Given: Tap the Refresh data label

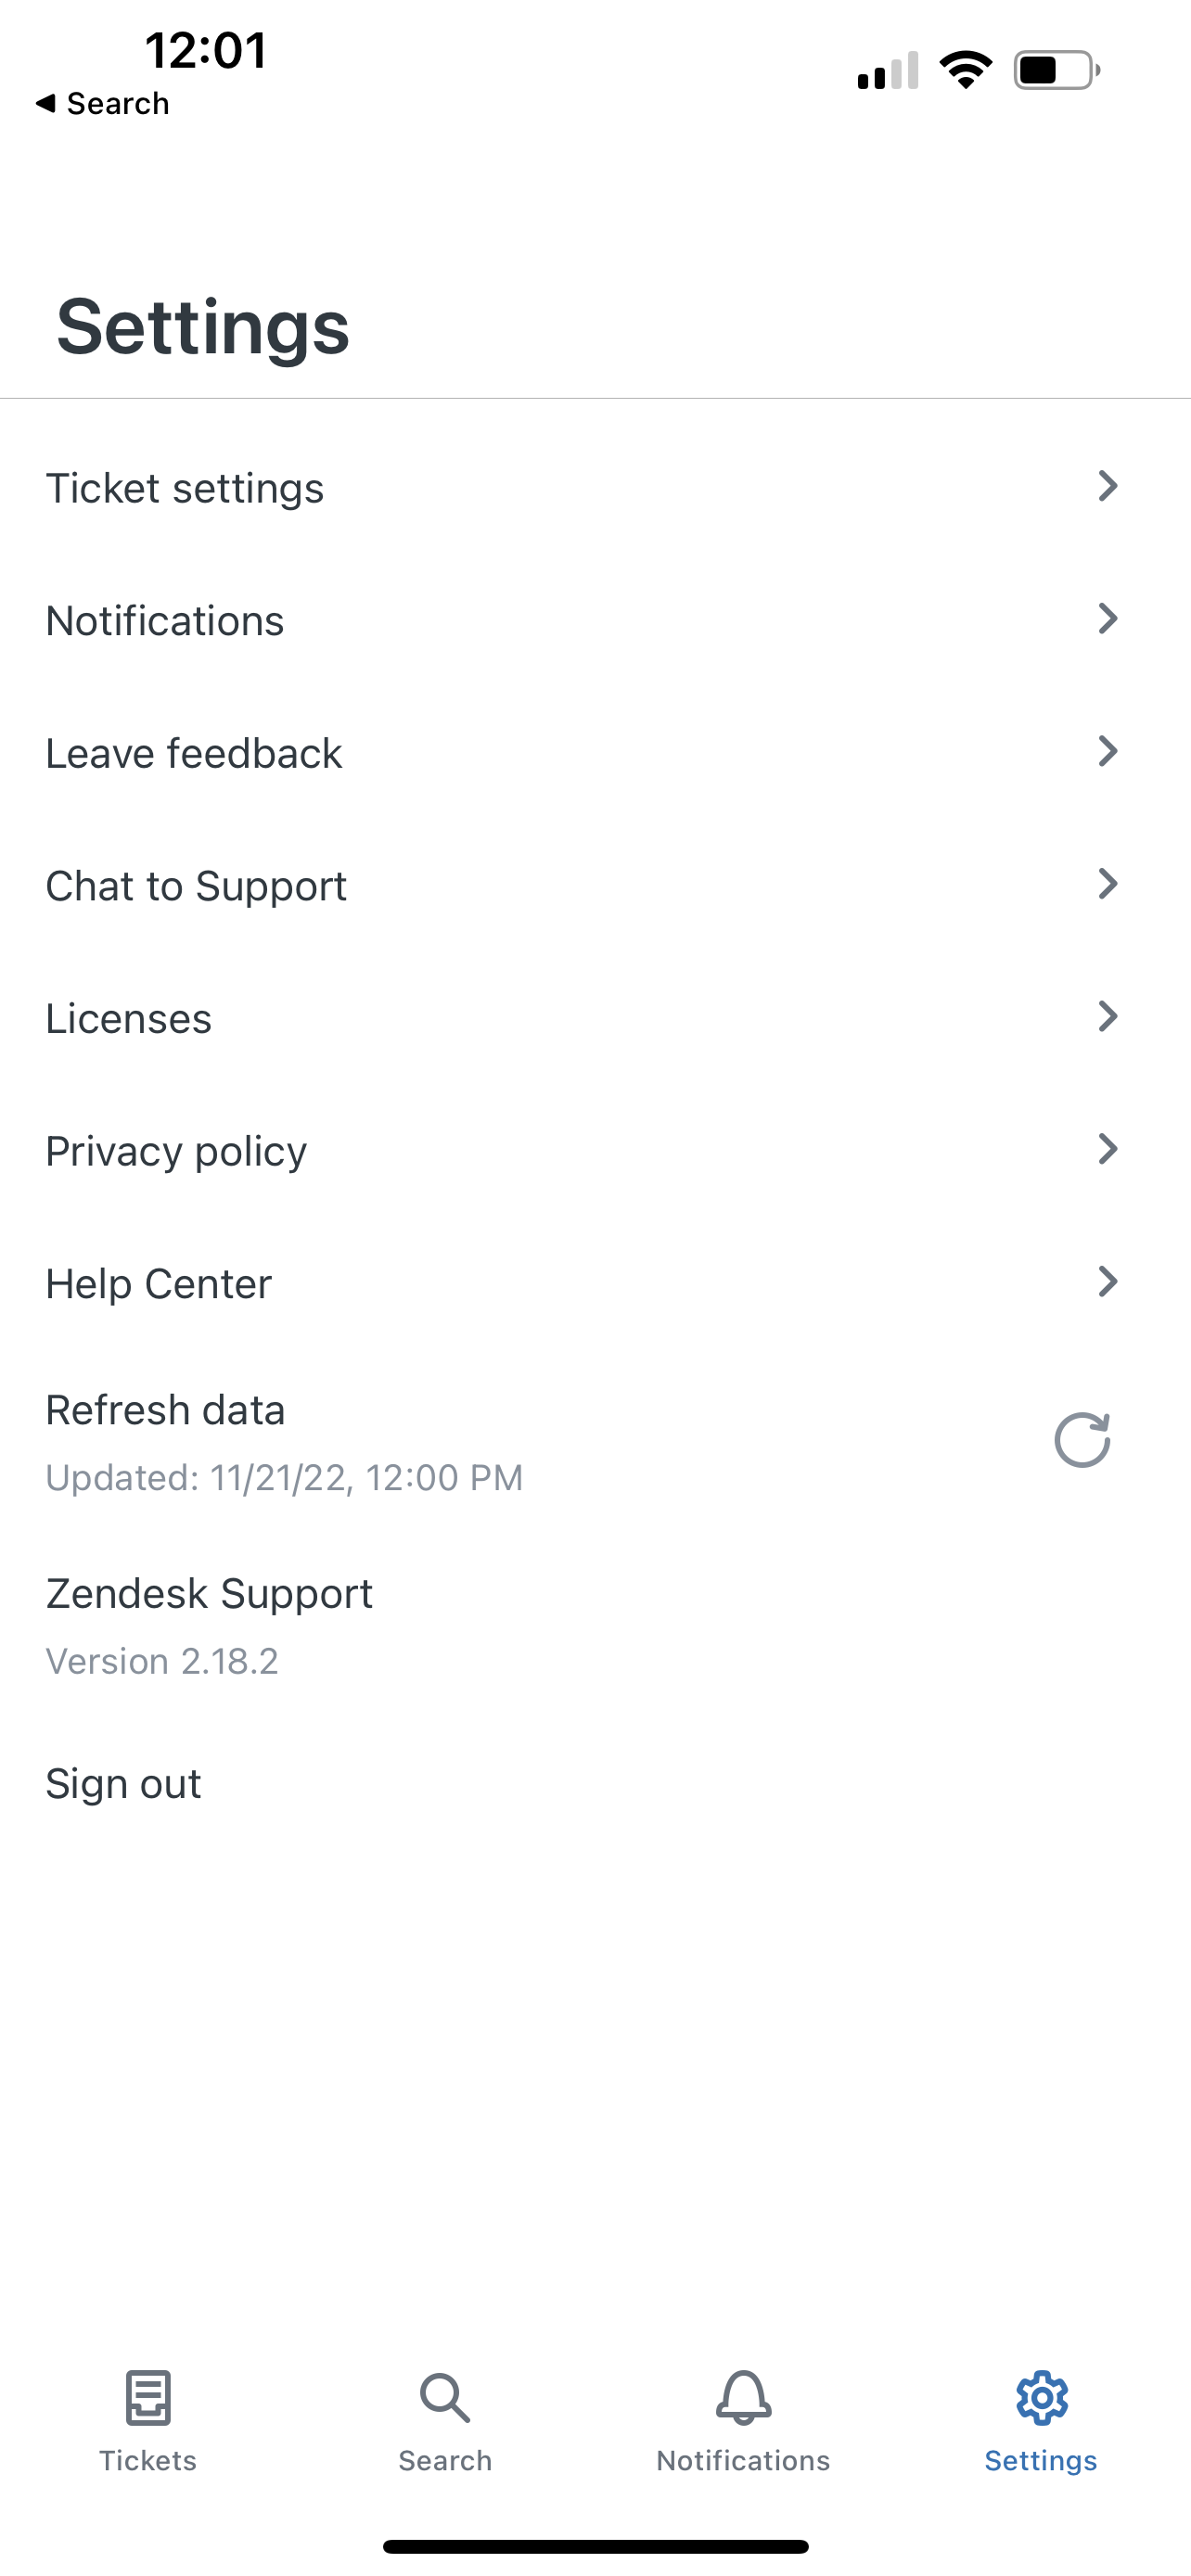Looking at the screenshot, I should pos(165,1410).
